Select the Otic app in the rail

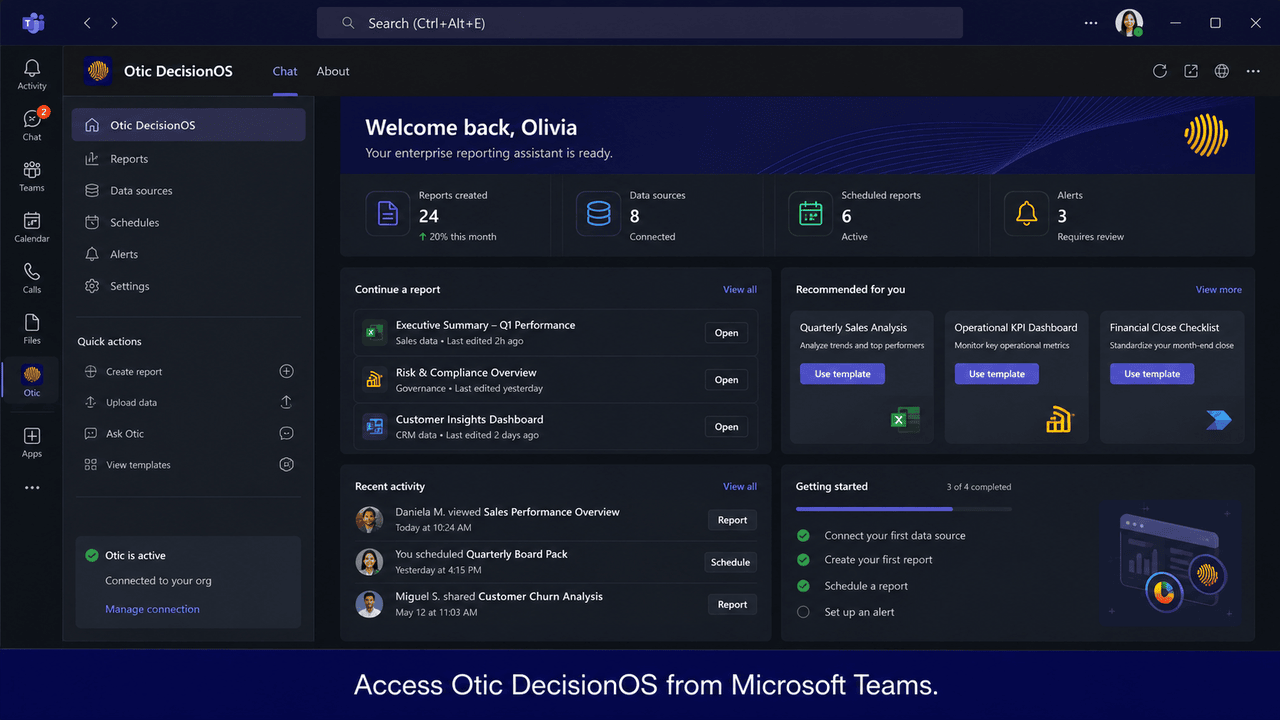coord(32,381)
